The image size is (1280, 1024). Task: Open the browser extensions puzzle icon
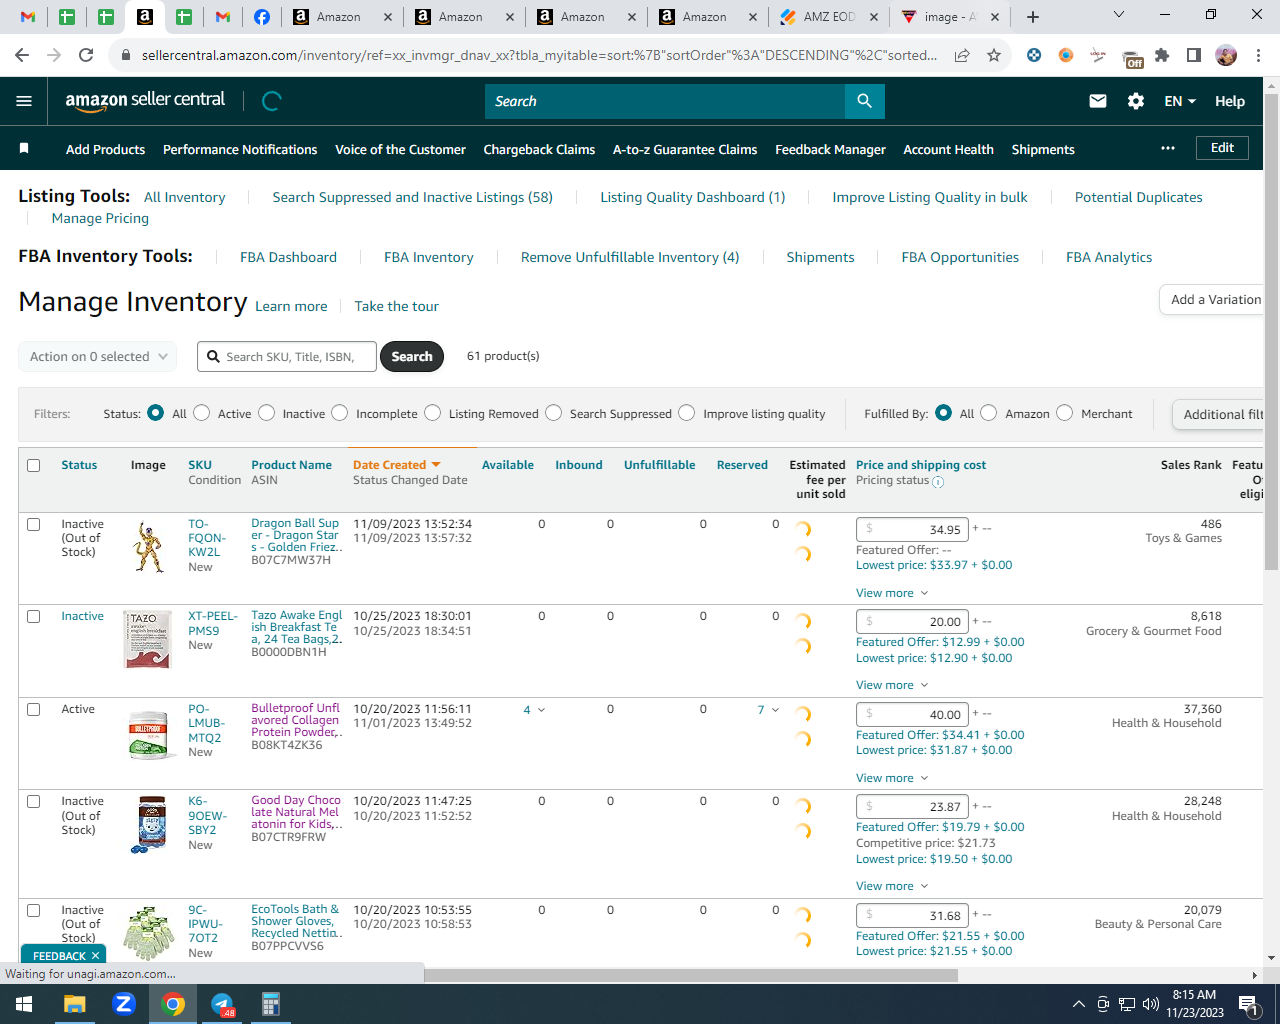click(1162, 55)
